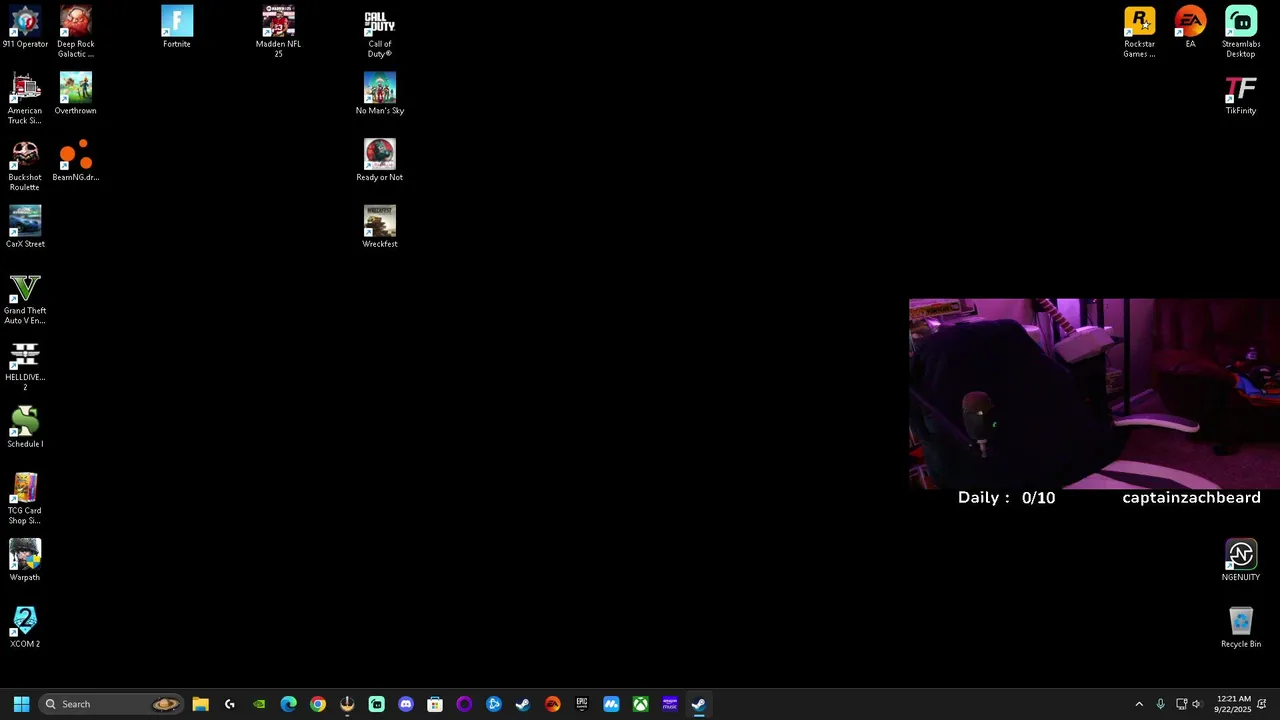The image size is (1280, 720).
Task: Open the Xbox app from the taskbar
Action: click(x=640, y=704)
